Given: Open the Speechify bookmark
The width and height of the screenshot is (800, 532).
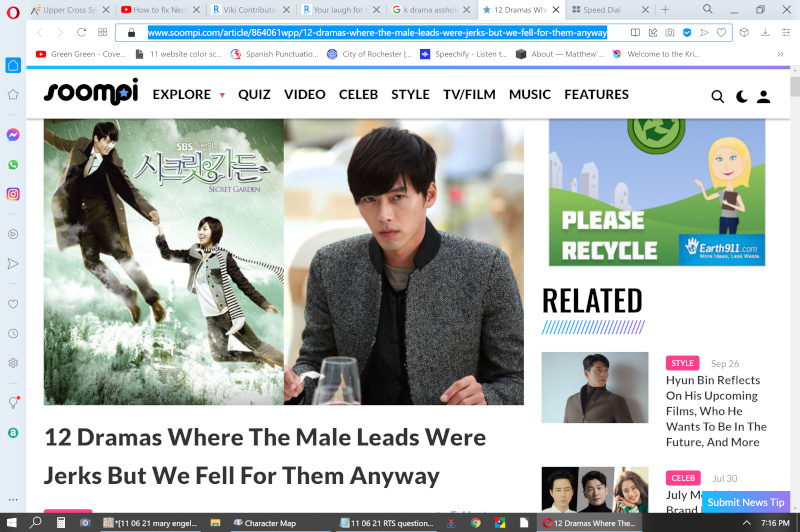Looking at the screenshot, I should (464, 54).
